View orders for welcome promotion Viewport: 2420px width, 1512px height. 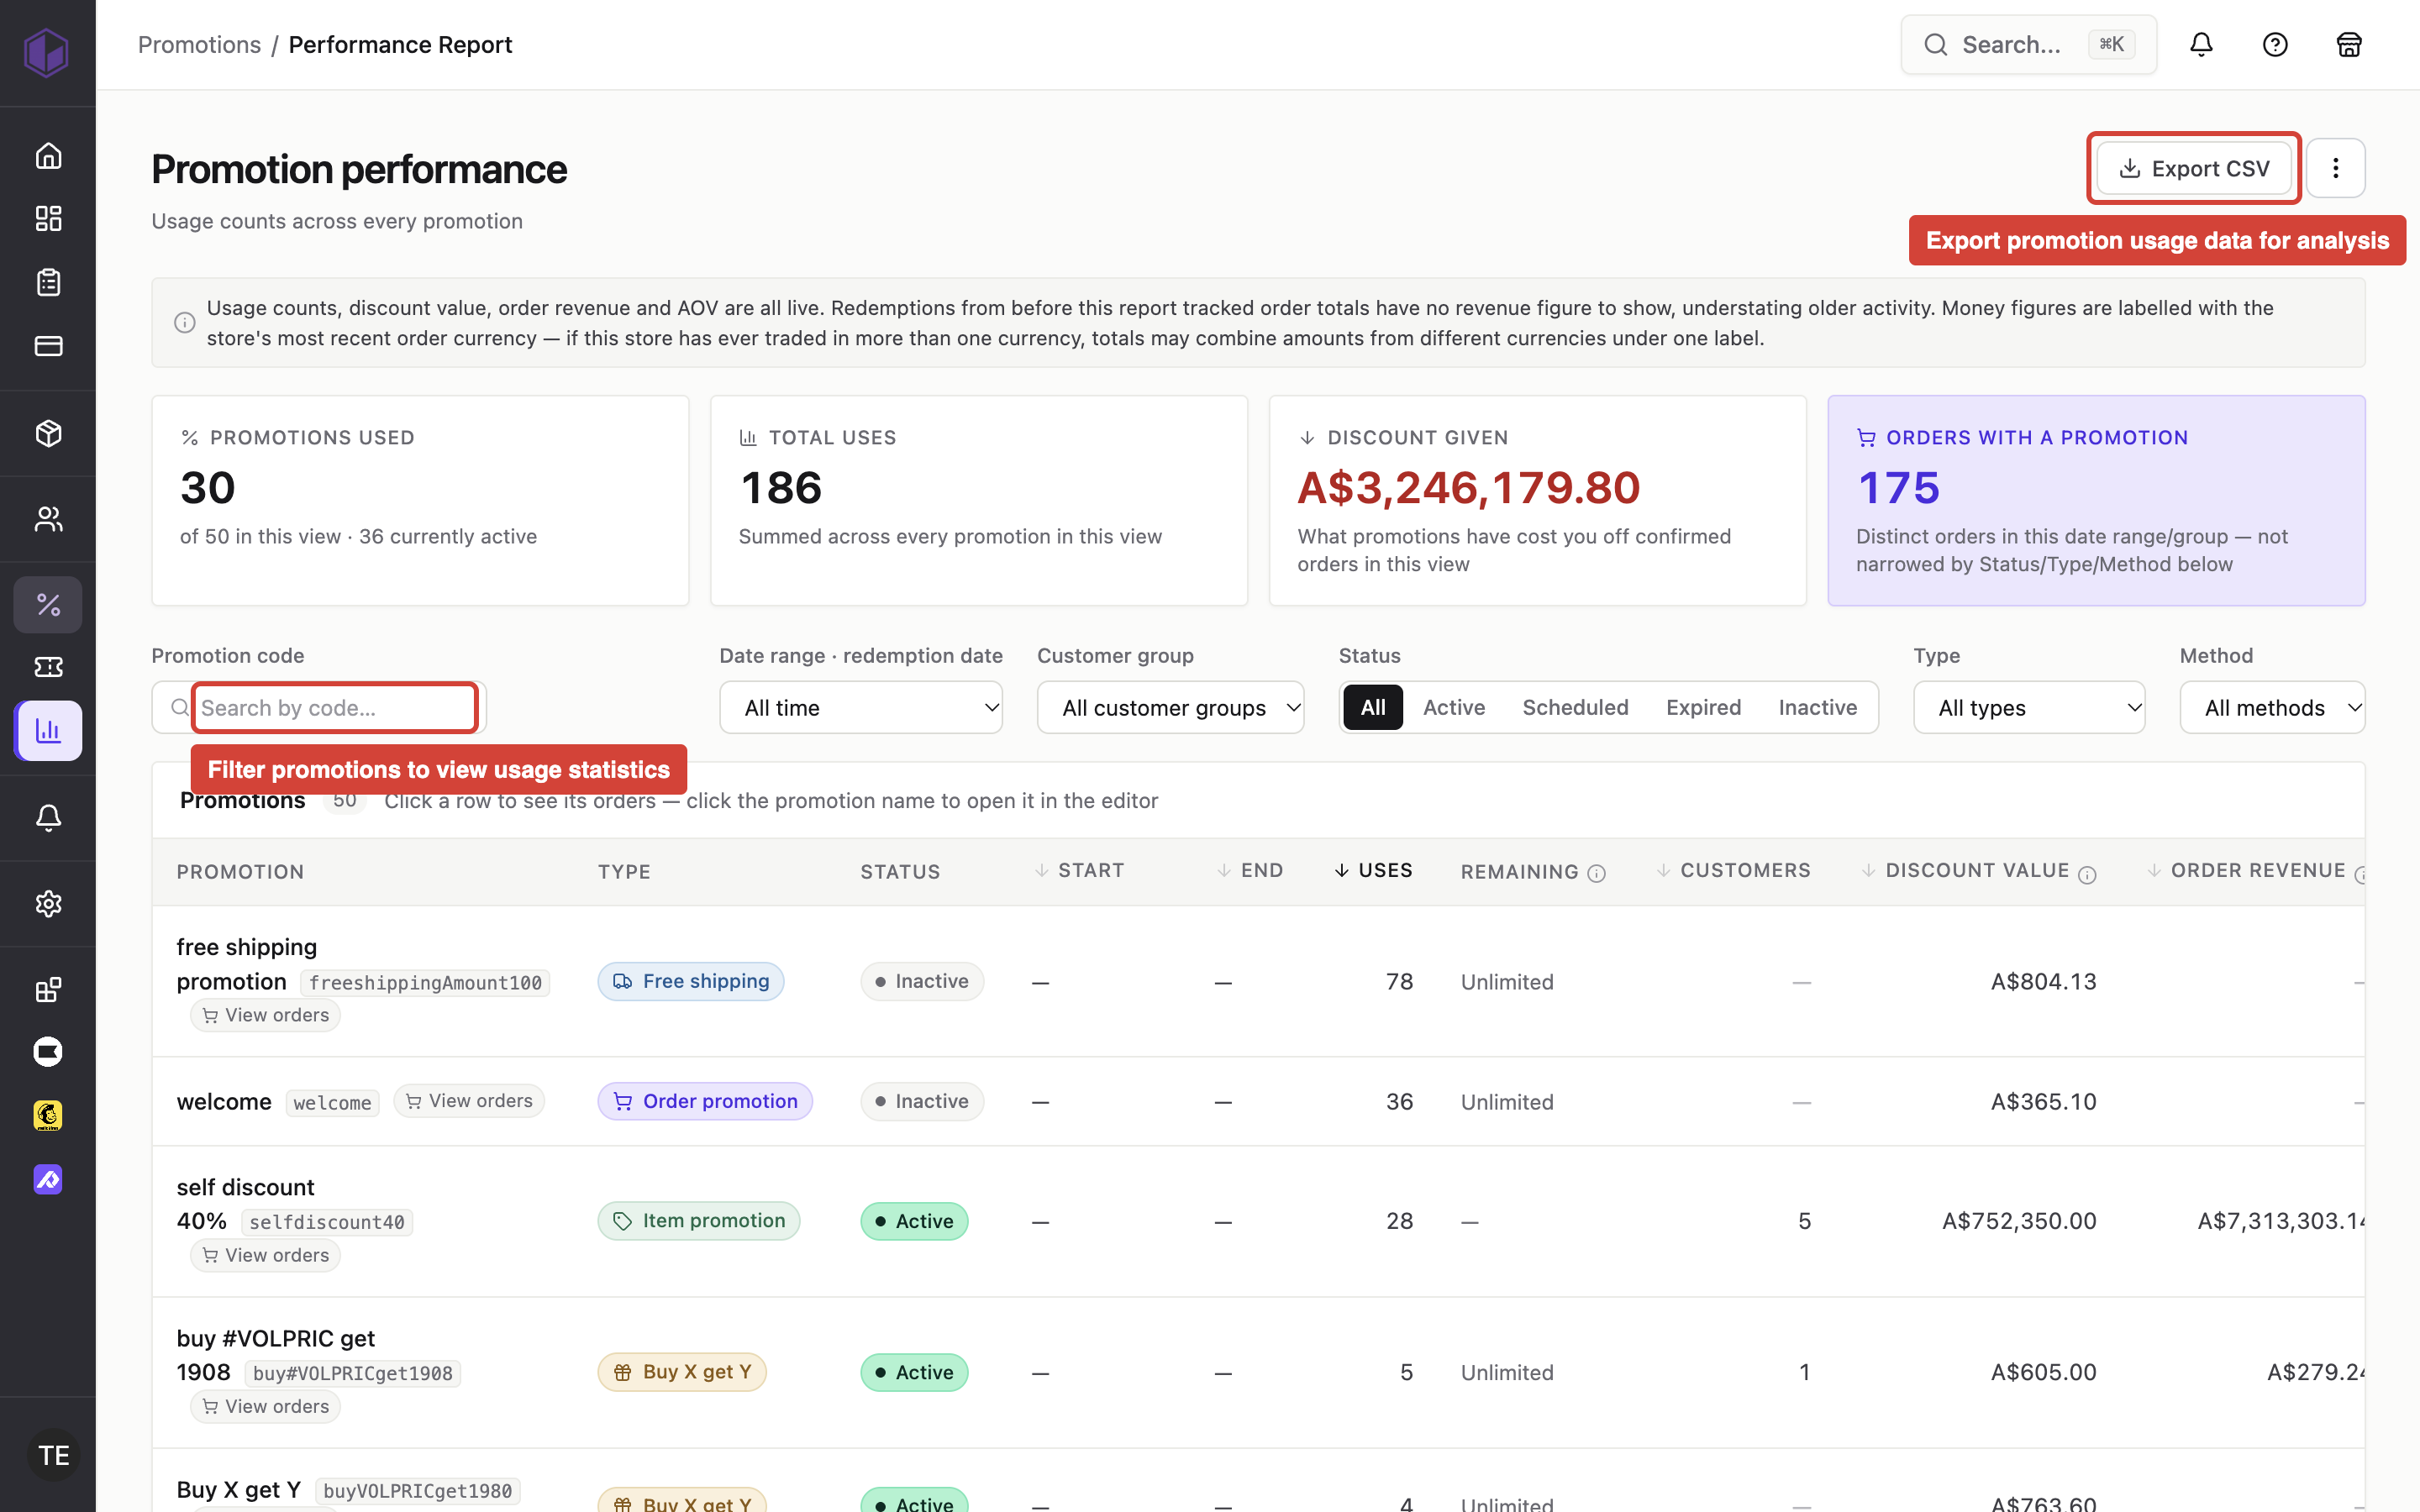[x=469, y=1101]
